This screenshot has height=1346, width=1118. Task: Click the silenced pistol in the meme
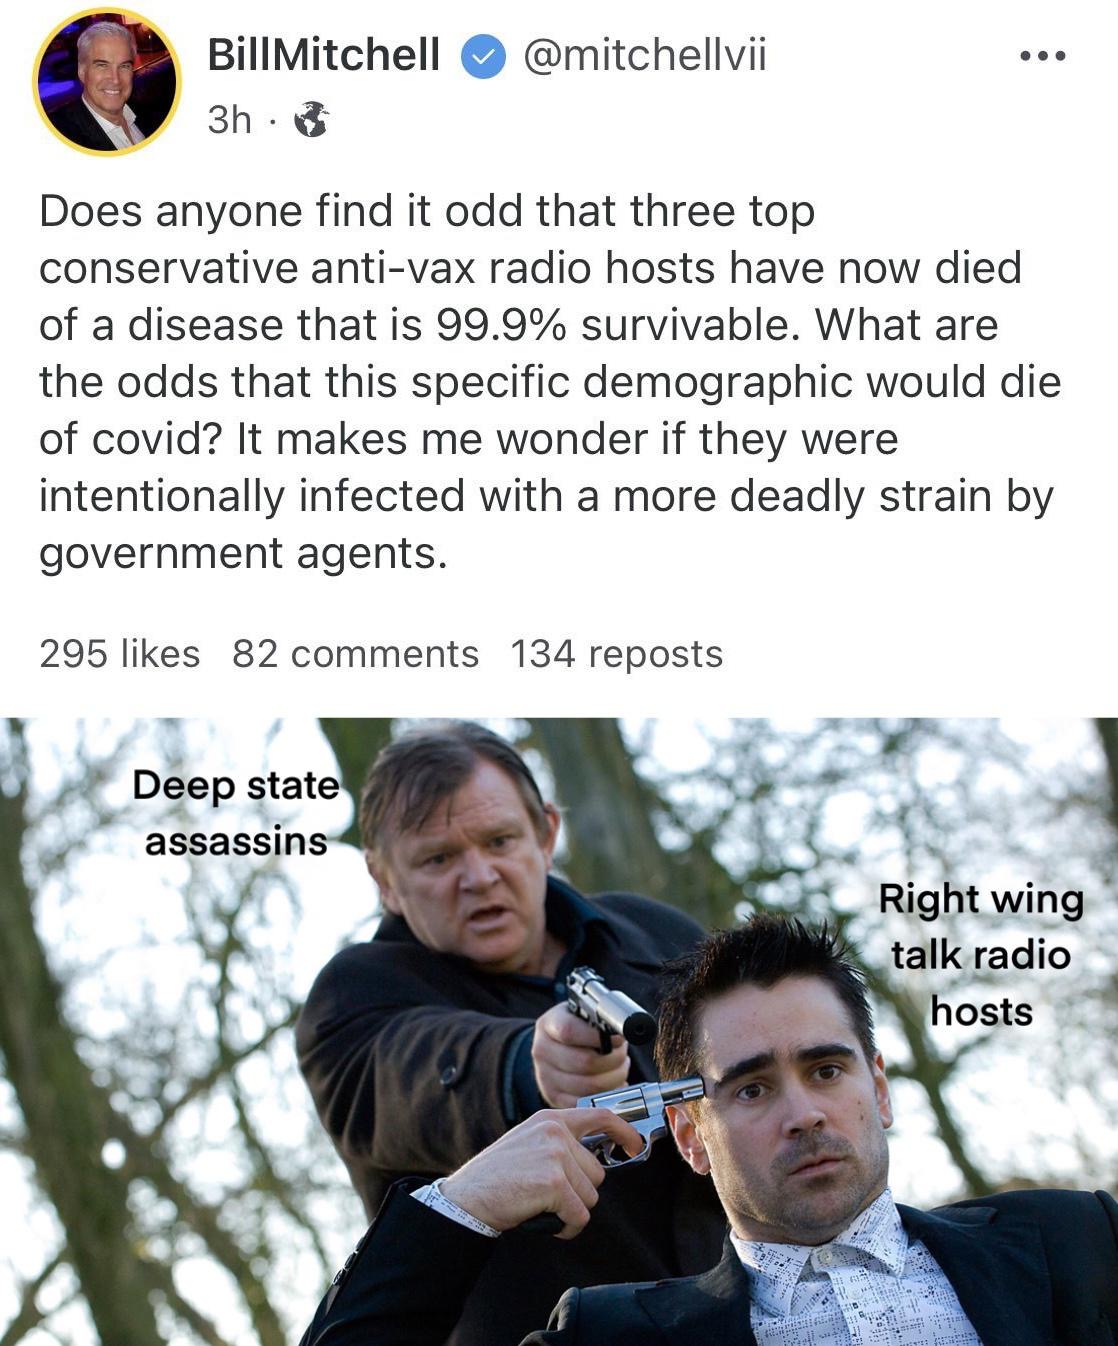coord(608,1008)
